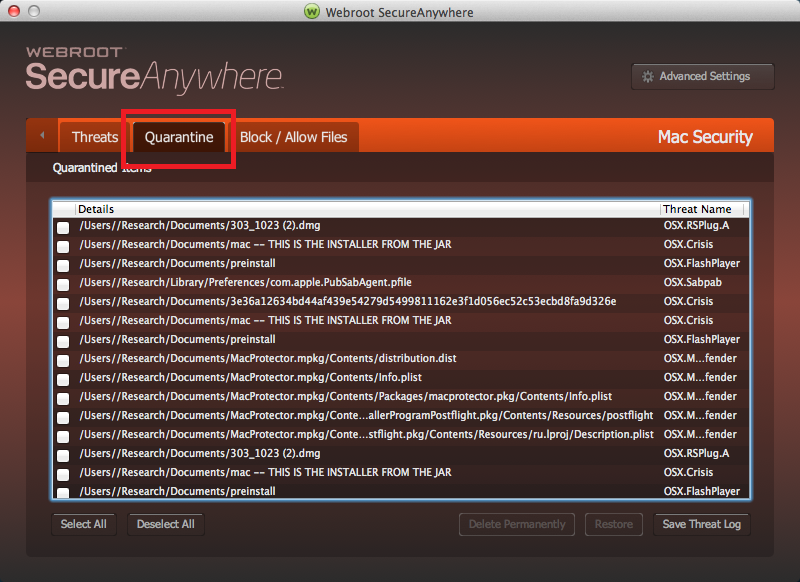This screenshot has width=800, height=582.
Task: Tick checkbox for first 303_1023 (2).dmg entry
Action: [63, 227]
